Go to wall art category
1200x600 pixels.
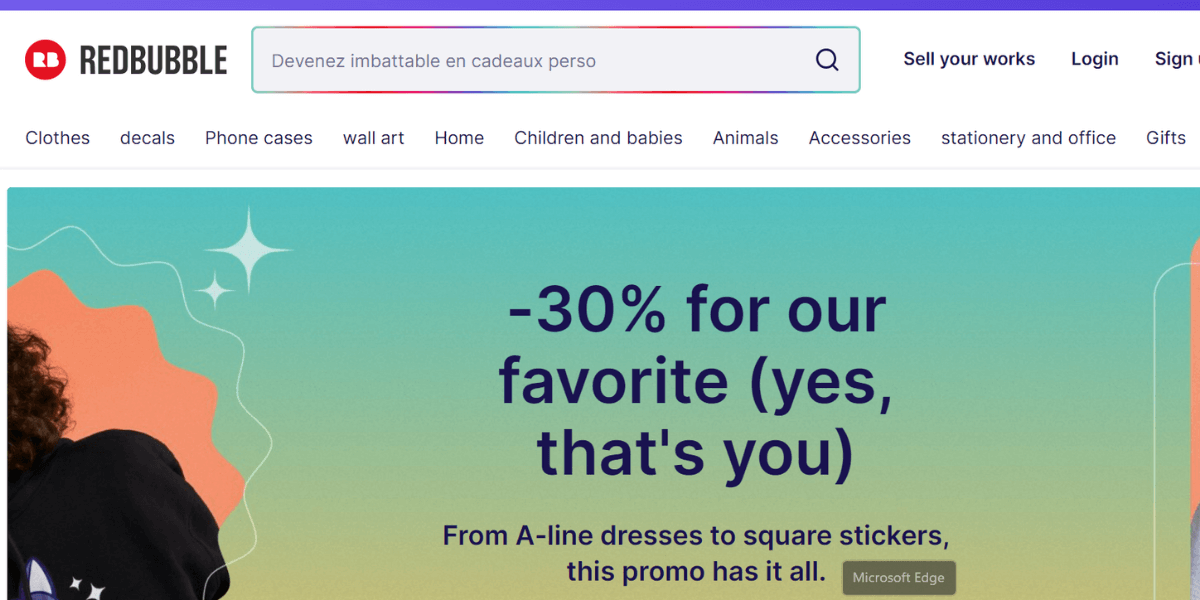pos(373,138)
